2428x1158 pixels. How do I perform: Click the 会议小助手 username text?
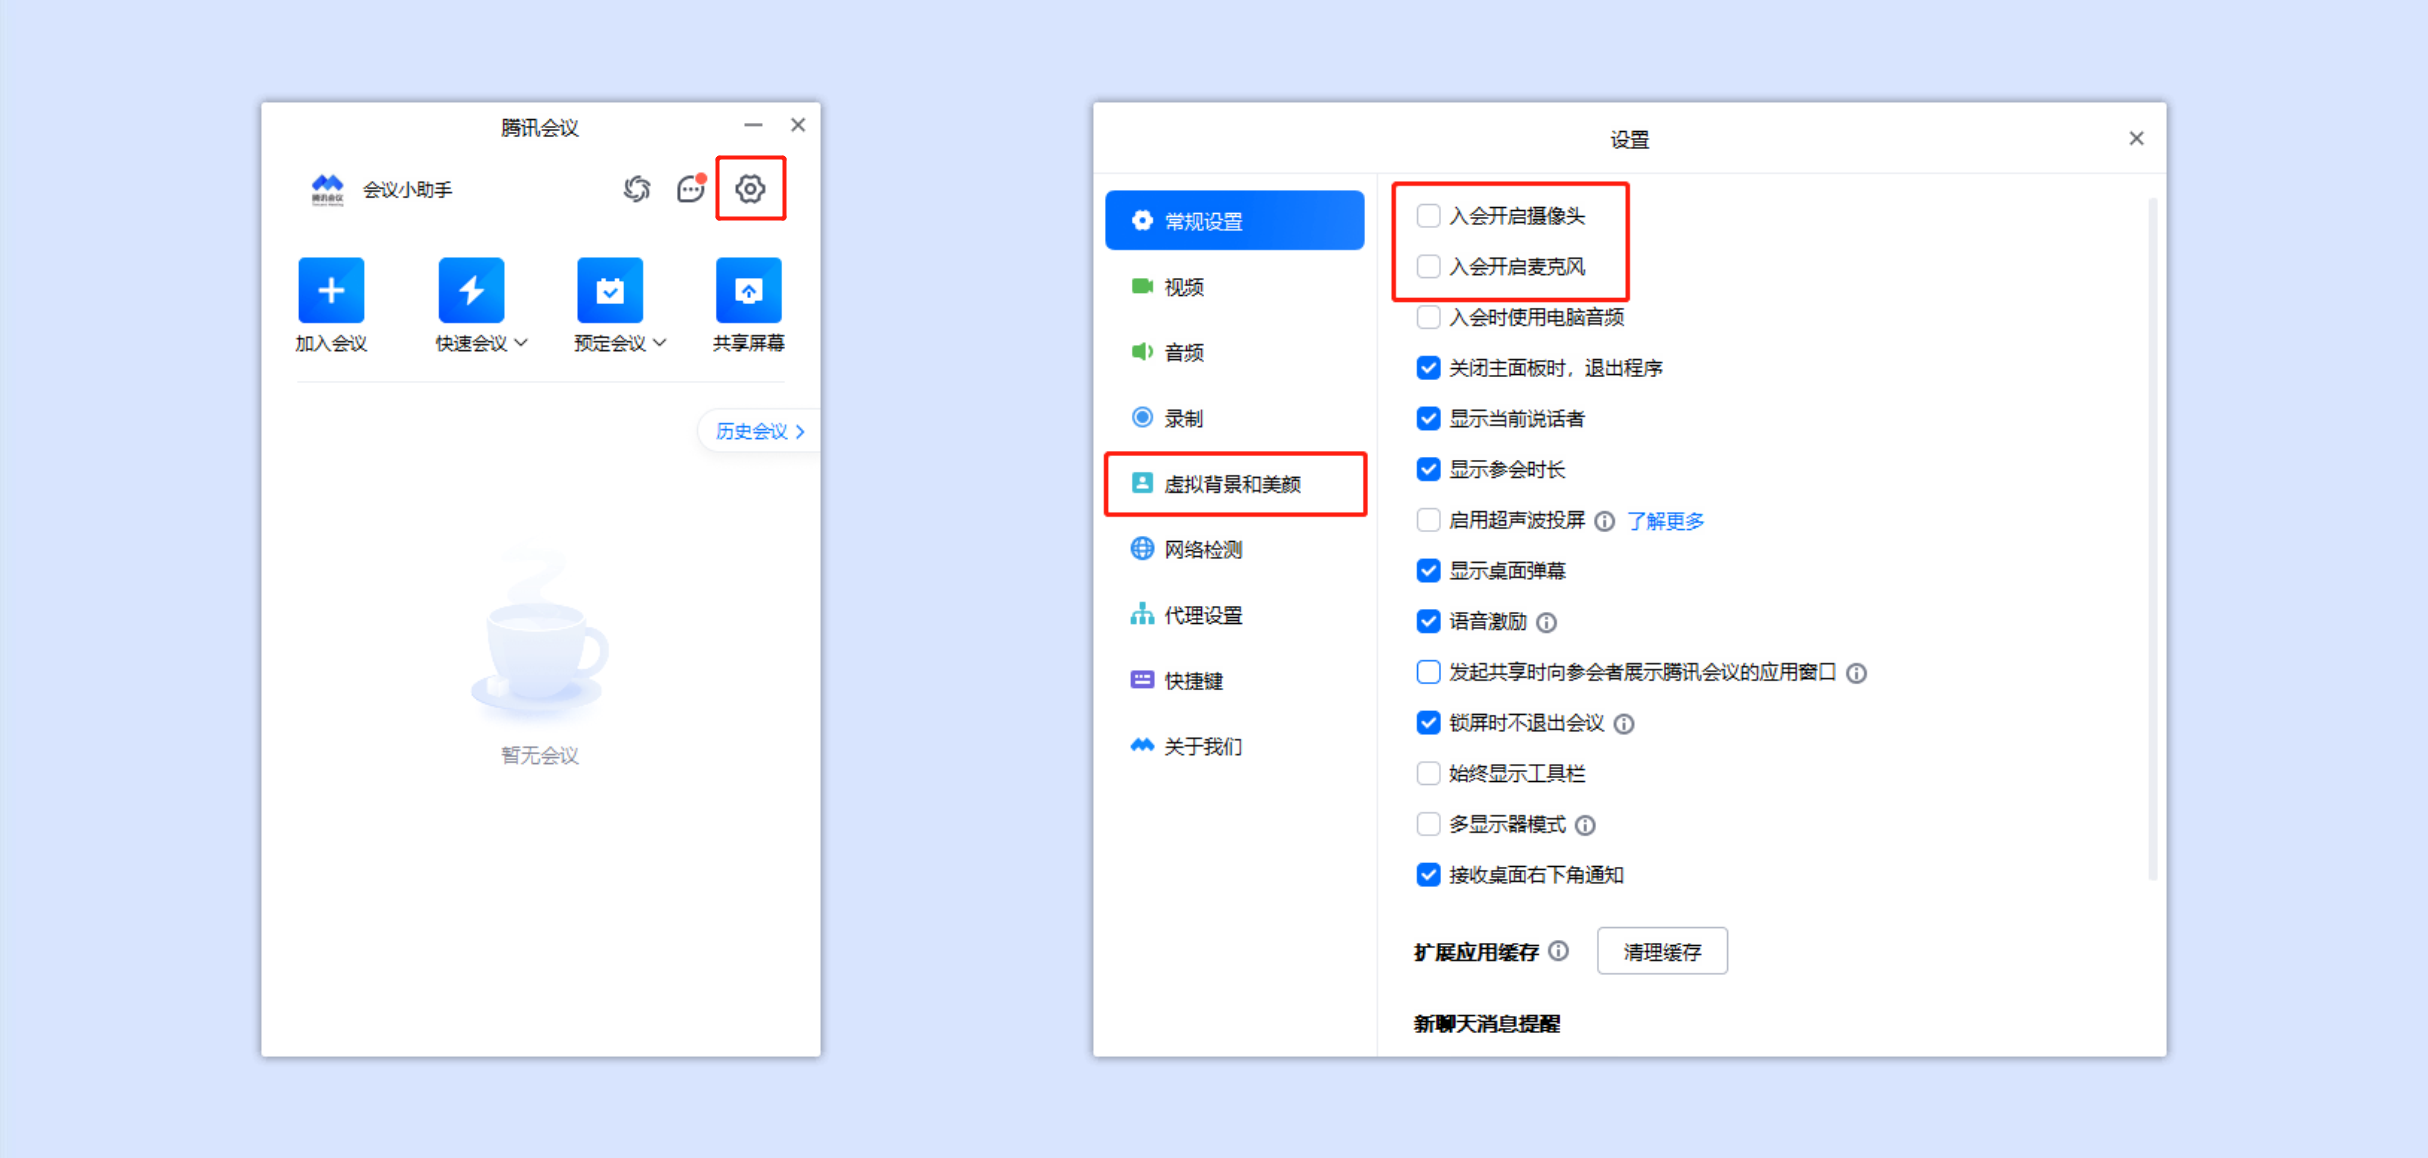pos(408,190)
